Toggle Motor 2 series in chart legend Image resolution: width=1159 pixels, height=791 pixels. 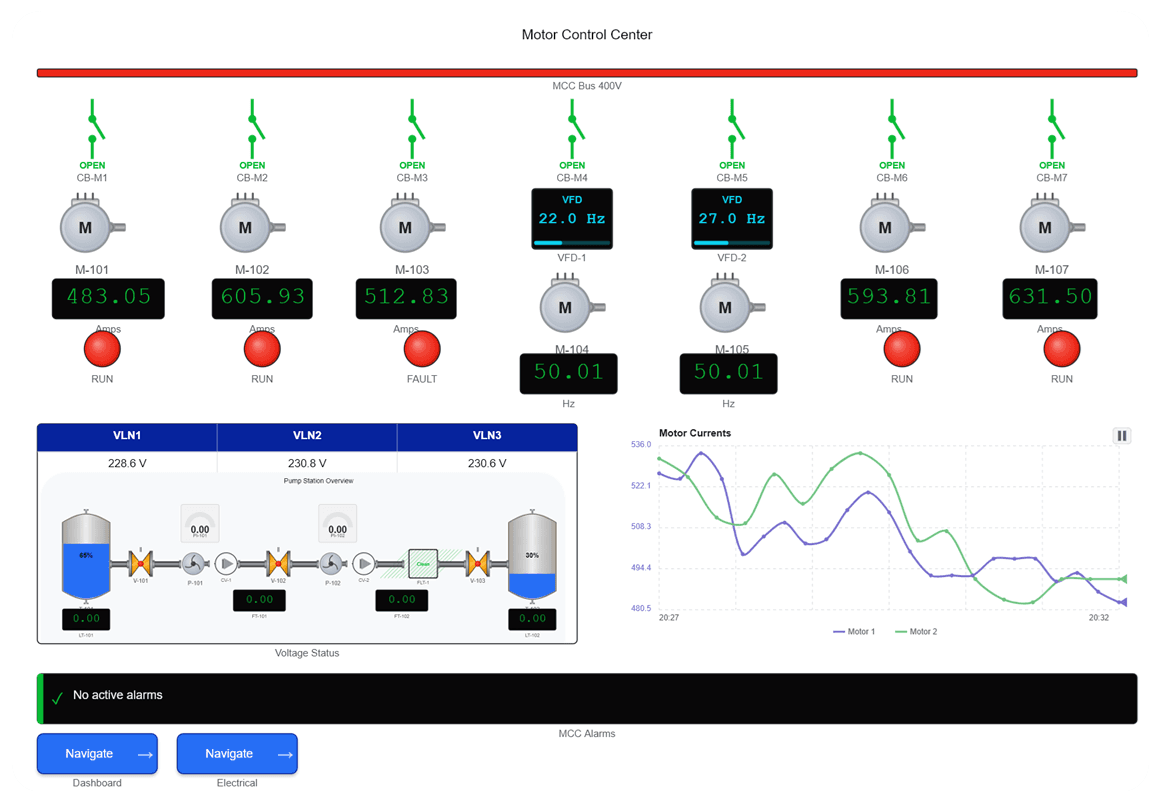pos(916,631)
